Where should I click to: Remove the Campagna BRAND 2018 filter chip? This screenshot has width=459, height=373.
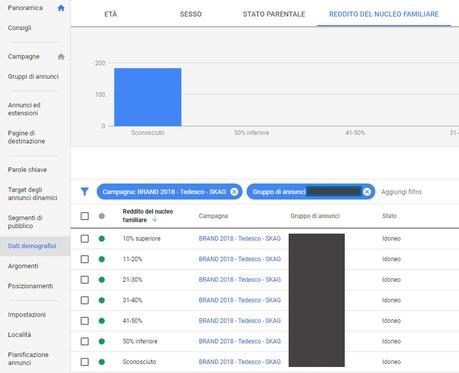coord(234,192)
